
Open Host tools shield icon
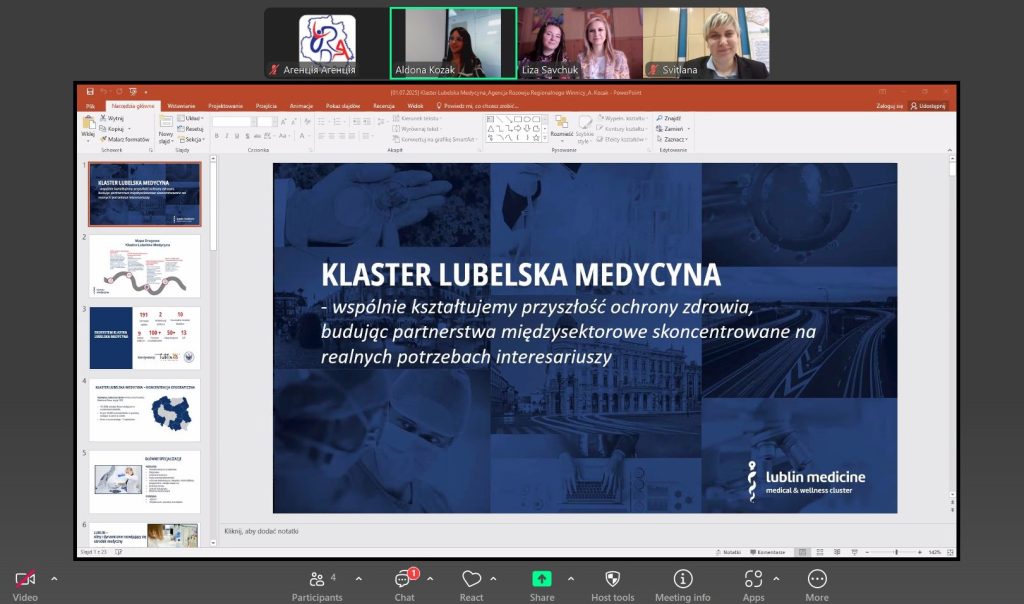613,580
